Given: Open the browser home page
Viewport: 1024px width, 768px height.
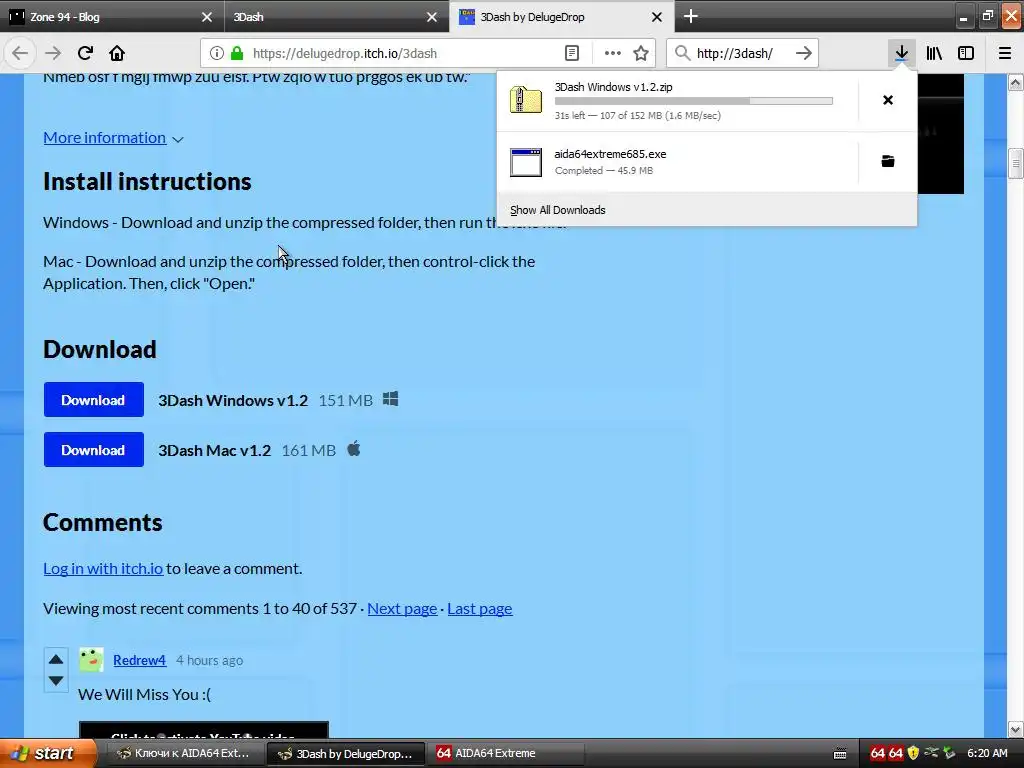Looking at the screenshot, I should pyautogui.click(x=117, y=53).
